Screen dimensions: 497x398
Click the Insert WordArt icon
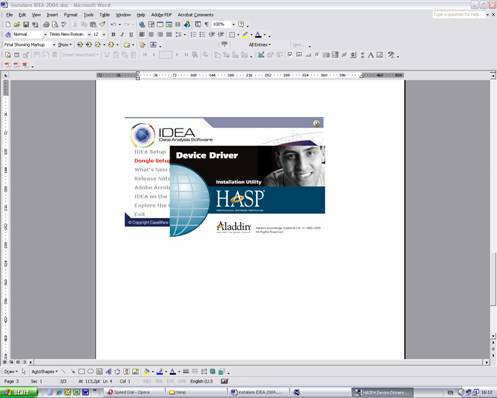(x=108, y=371)
